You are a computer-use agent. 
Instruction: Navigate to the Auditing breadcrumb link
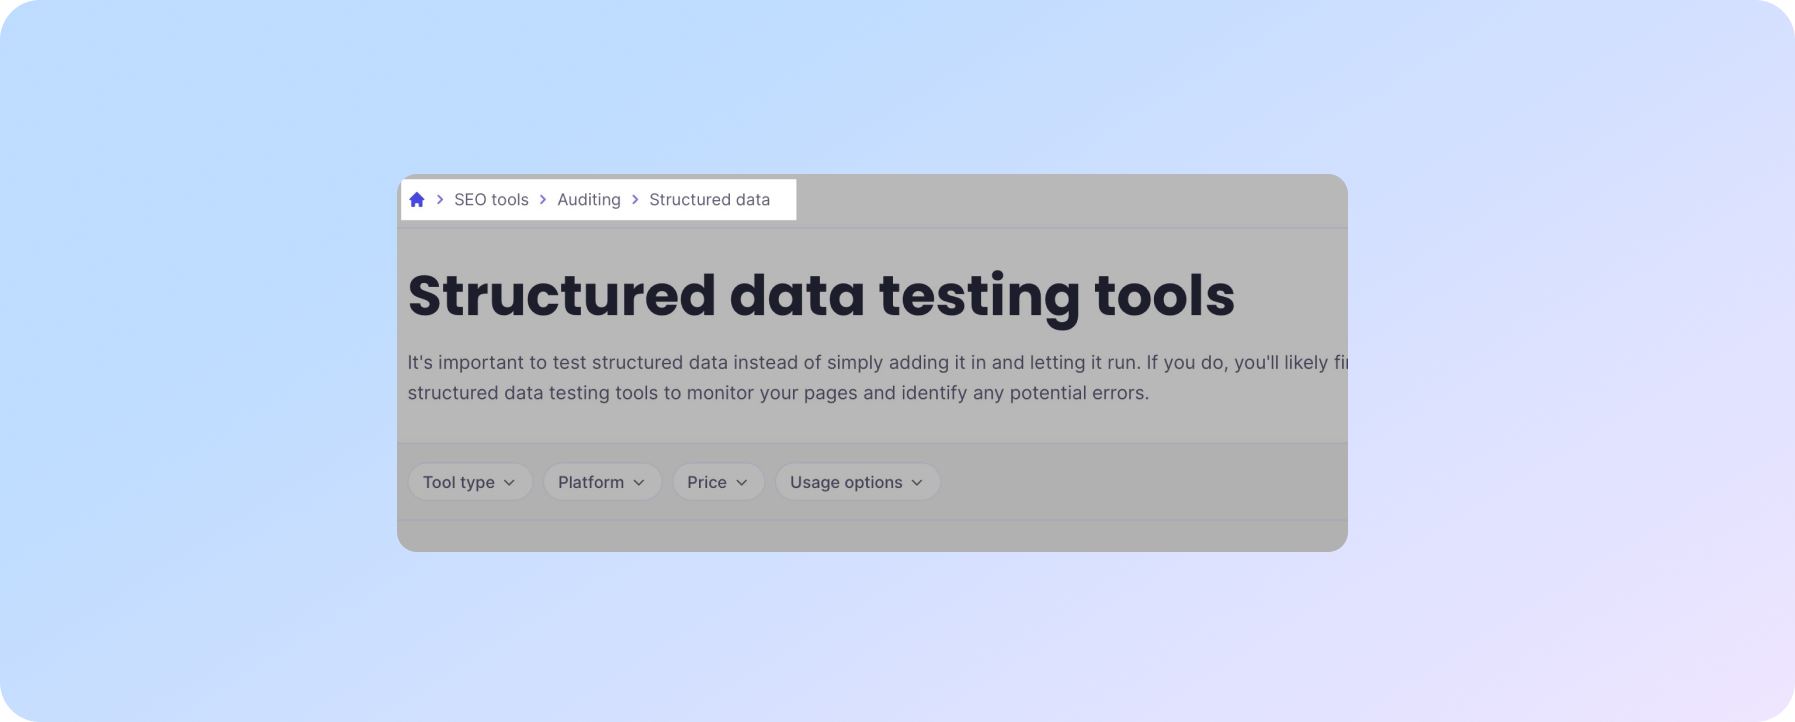[x=589, y=200]
